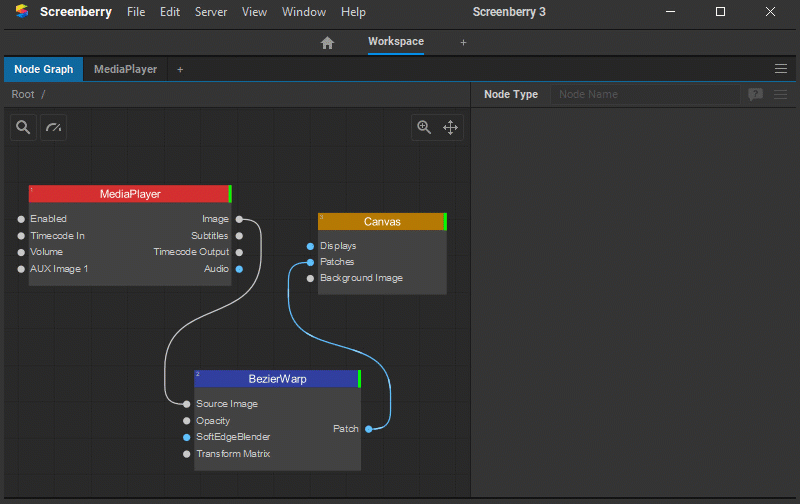The image size is (800, 504).
Task: Click the zoom-in magnifier icon
Action: (424, 127)
